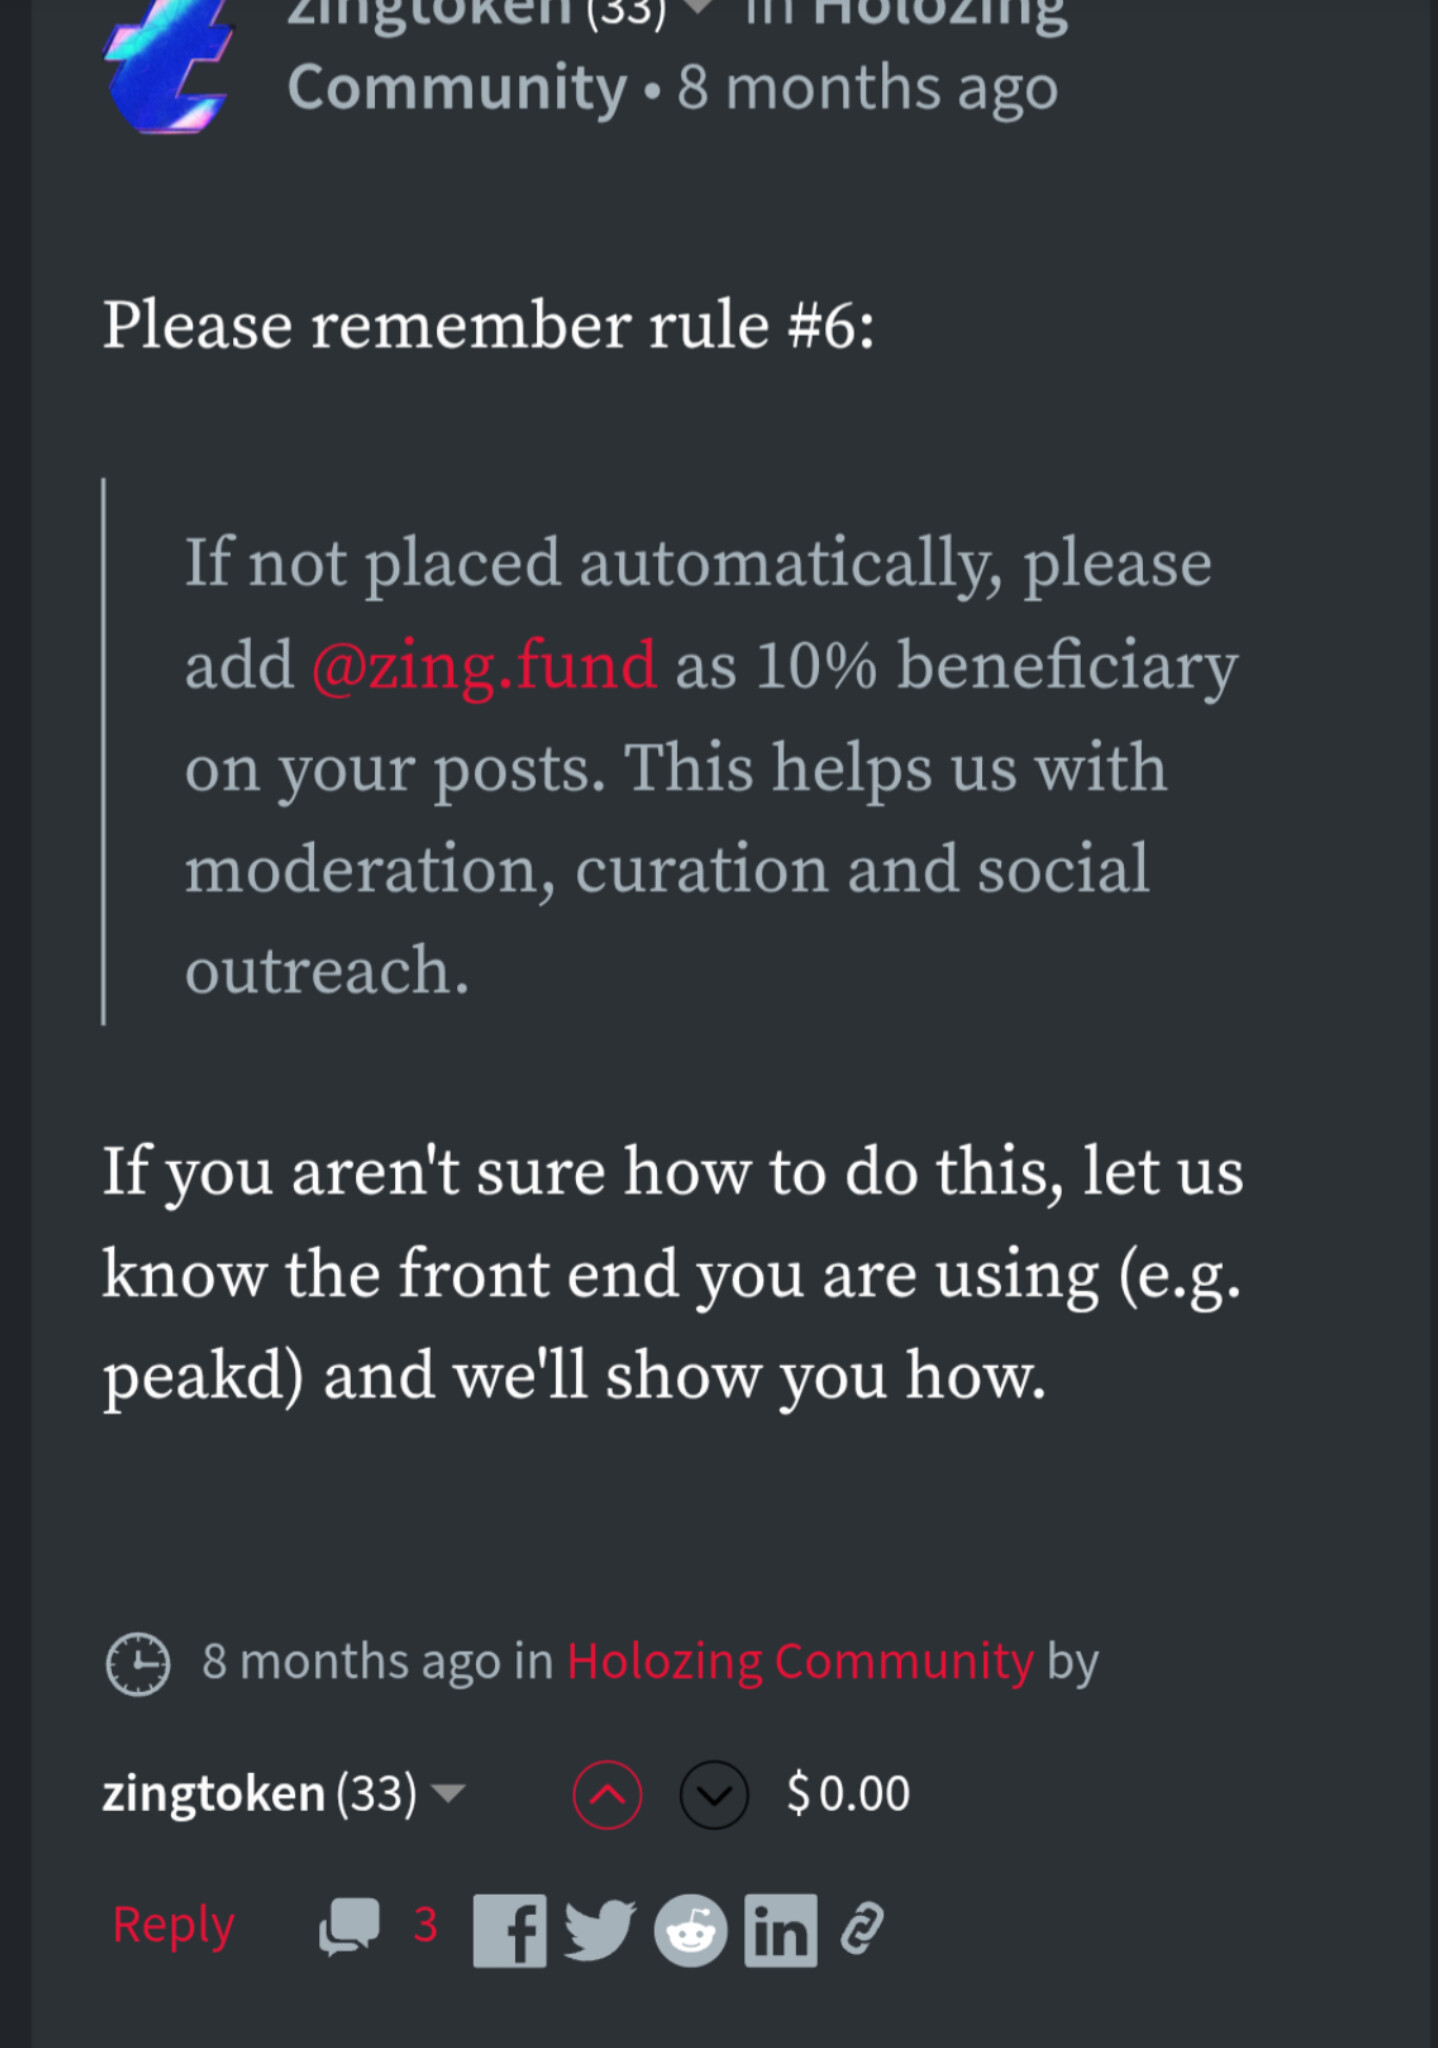Image resolution: width=1438 pixels, height=2048 pixels.
Task: Click the red reply count 3
Action: 425,1925
